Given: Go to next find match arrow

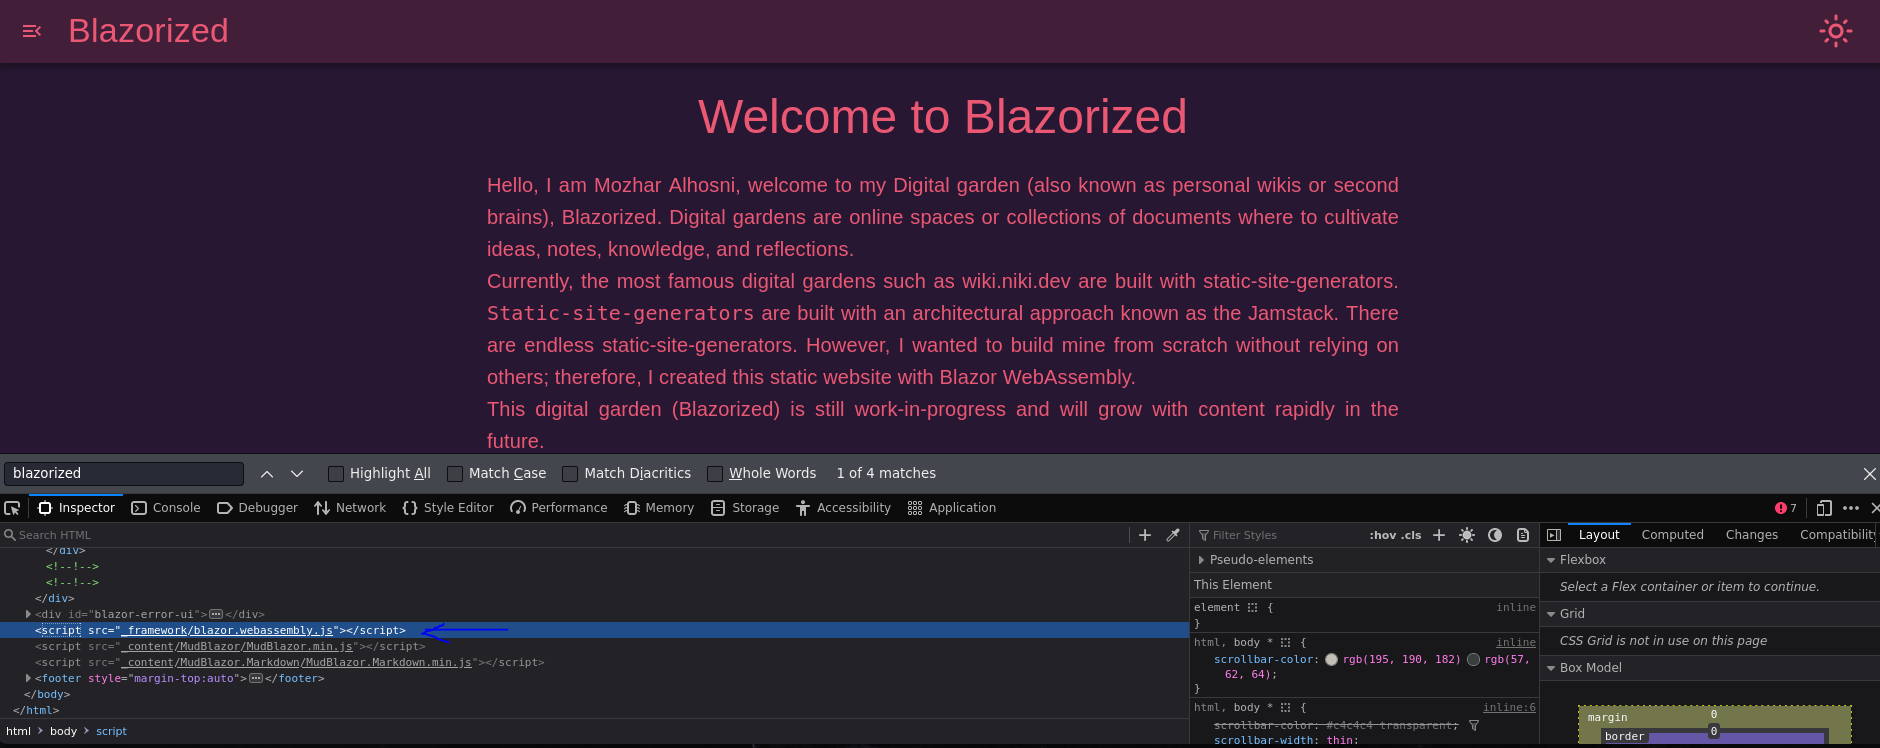Looking at the screenshot, I should (x=297, y=474).
